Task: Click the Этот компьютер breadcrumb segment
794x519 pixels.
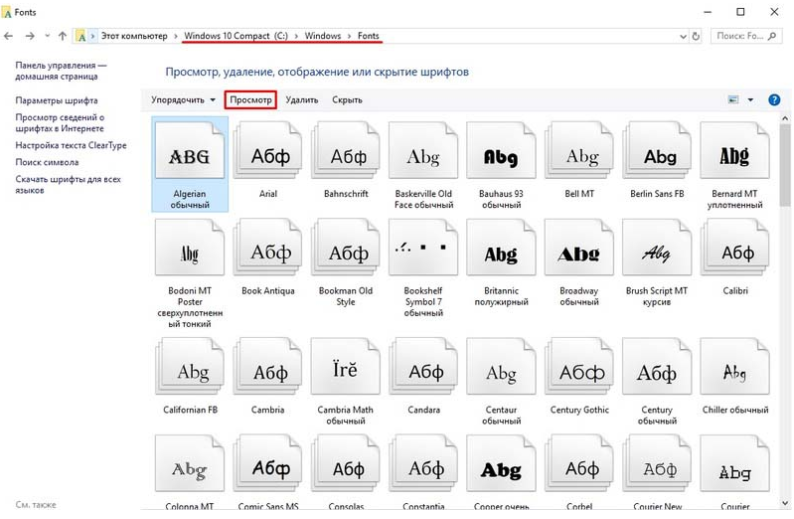Action: pyautogui.click(x=134, y=36)
